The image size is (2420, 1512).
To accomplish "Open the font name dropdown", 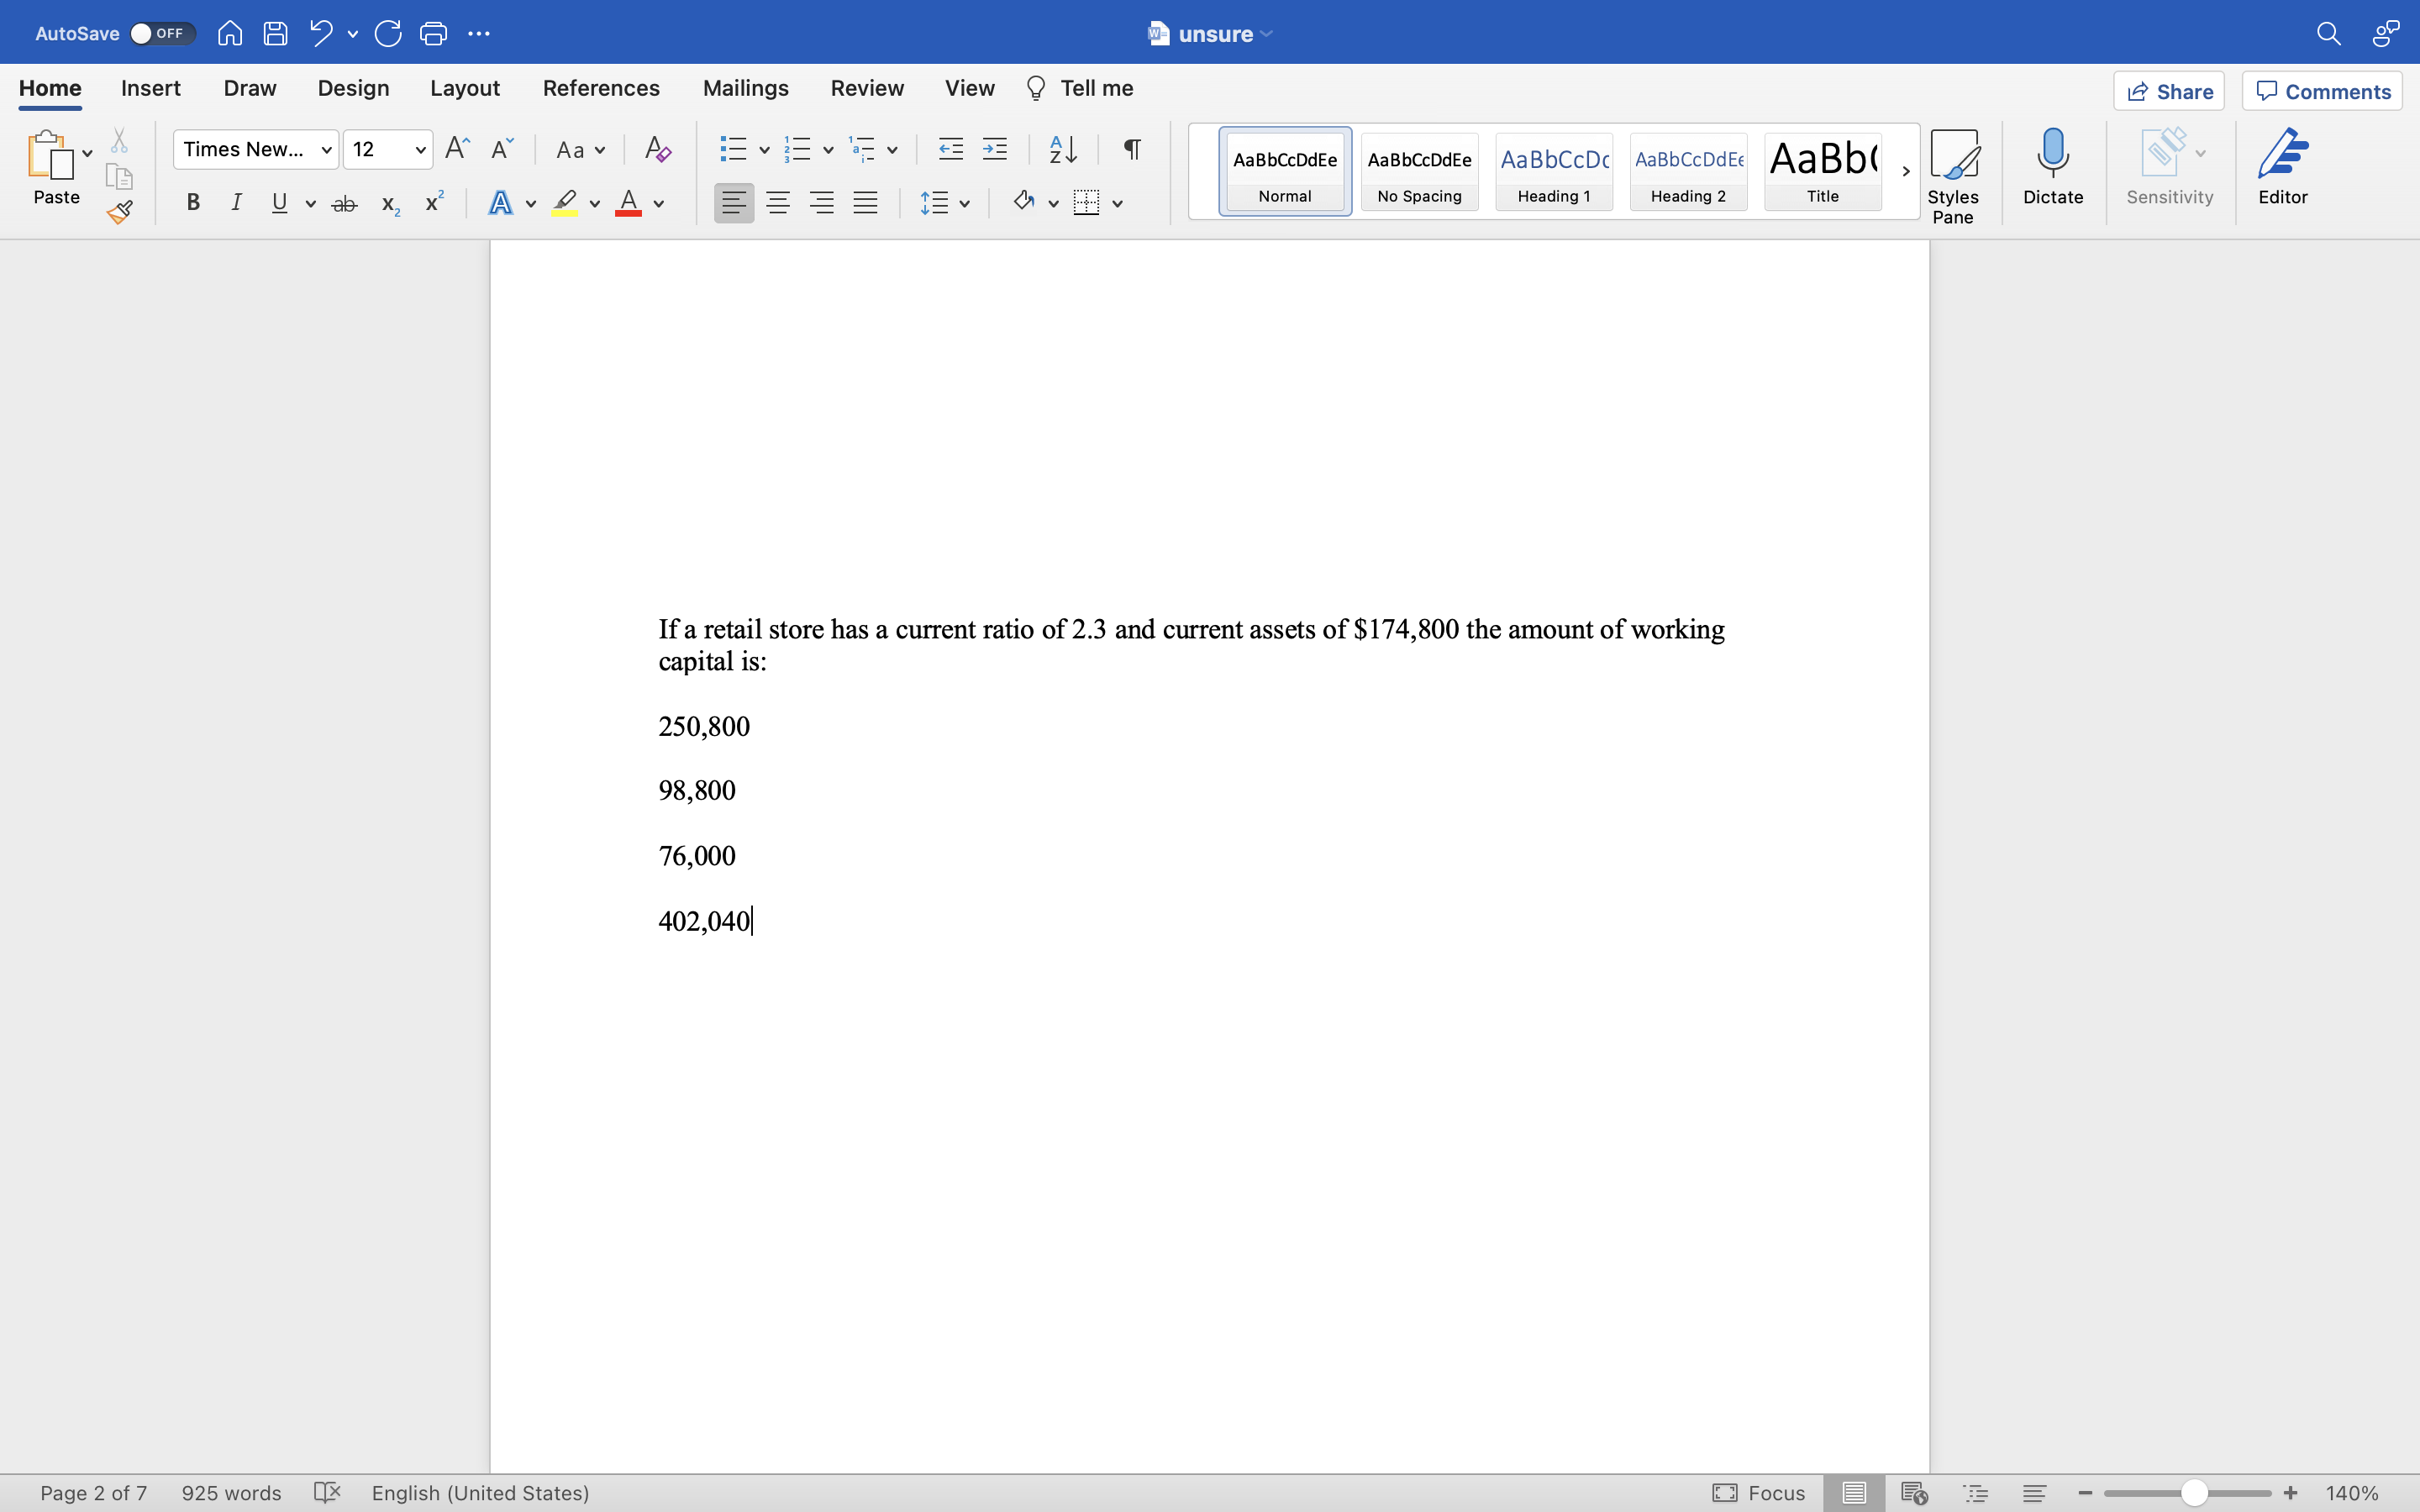I will click(x=326, y=150).
